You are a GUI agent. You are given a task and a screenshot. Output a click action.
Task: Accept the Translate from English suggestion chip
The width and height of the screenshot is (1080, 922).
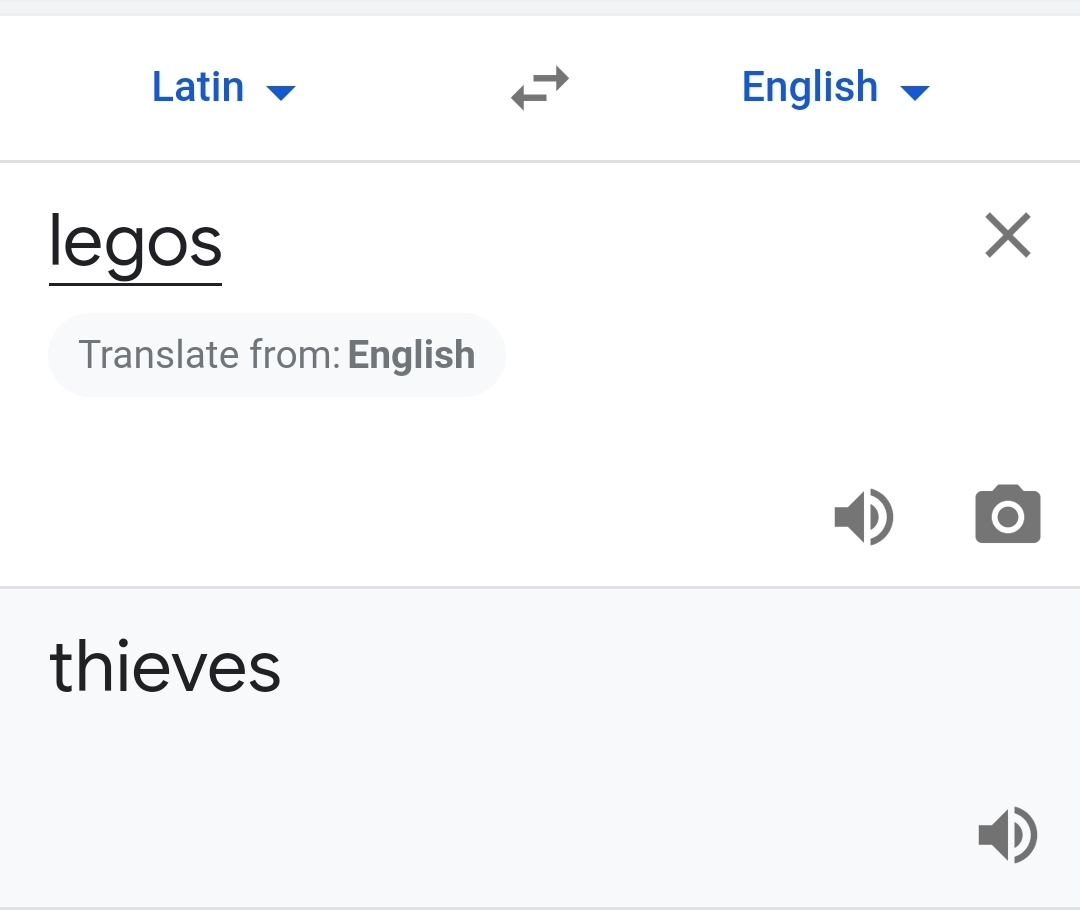(x=277, y=355)
